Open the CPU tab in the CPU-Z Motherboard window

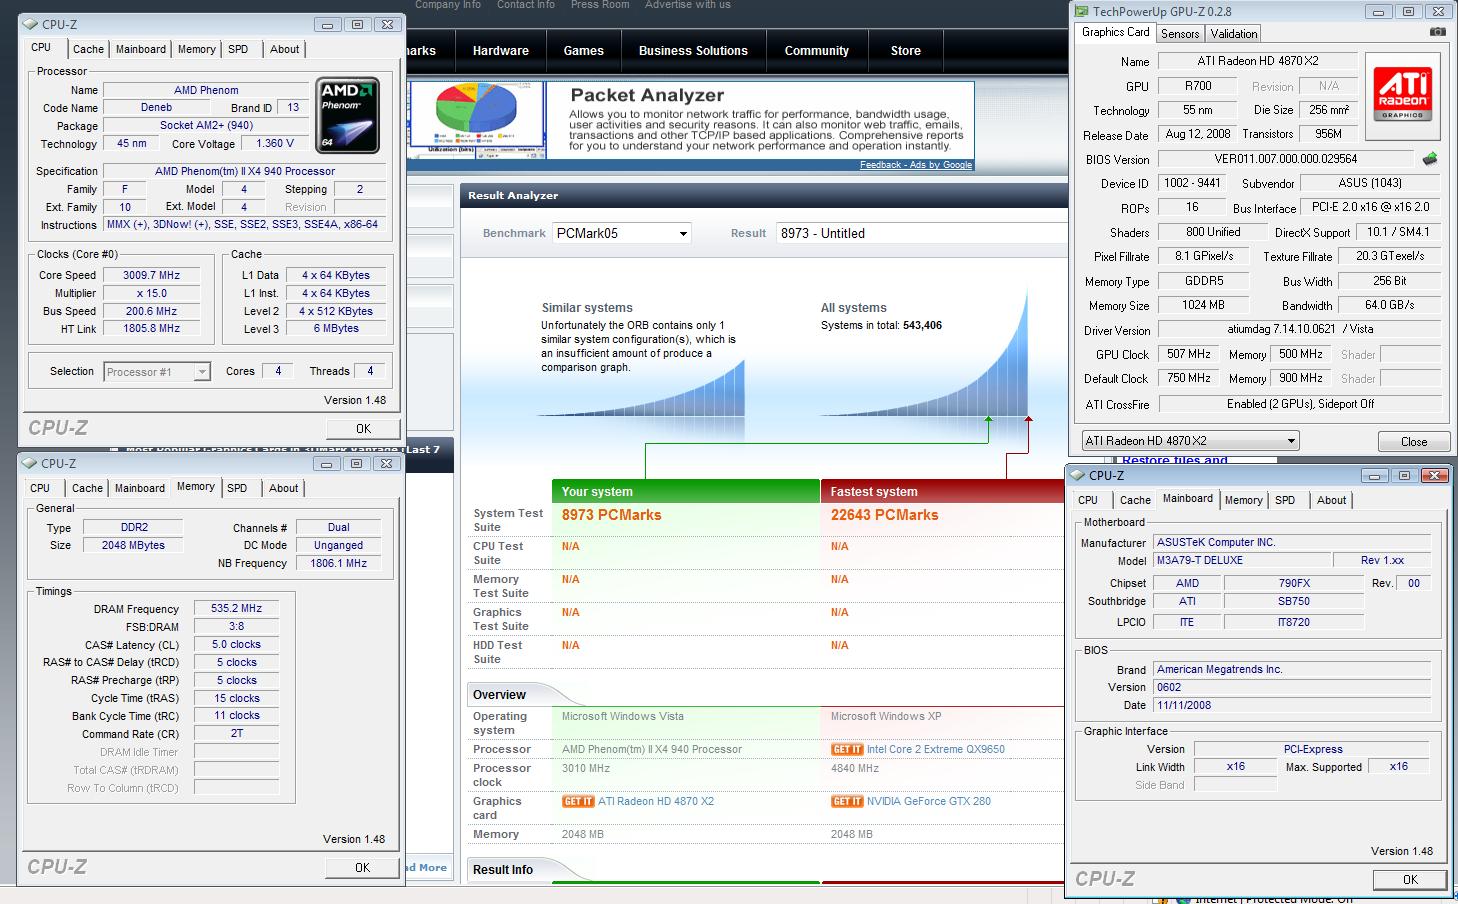click(1088, 500)
